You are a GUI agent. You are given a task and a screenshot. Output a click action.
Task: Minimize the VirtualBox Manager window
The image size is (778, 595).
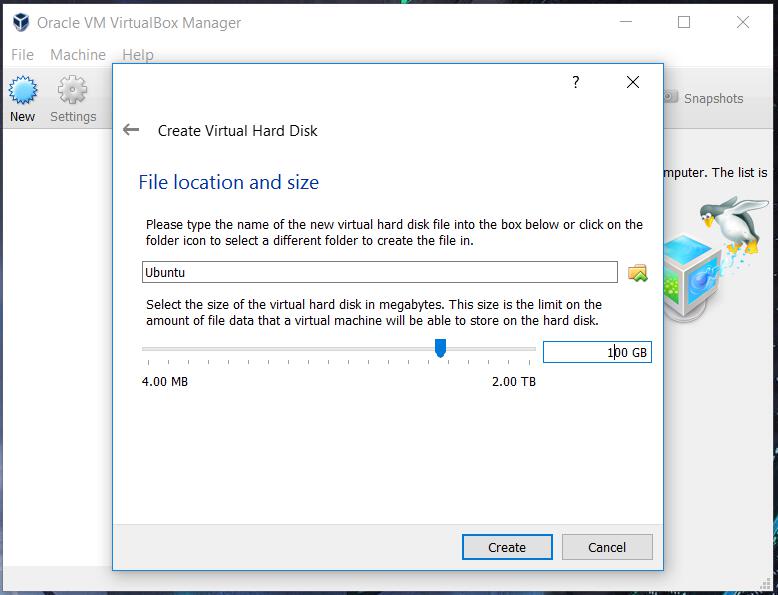point(626,22)
